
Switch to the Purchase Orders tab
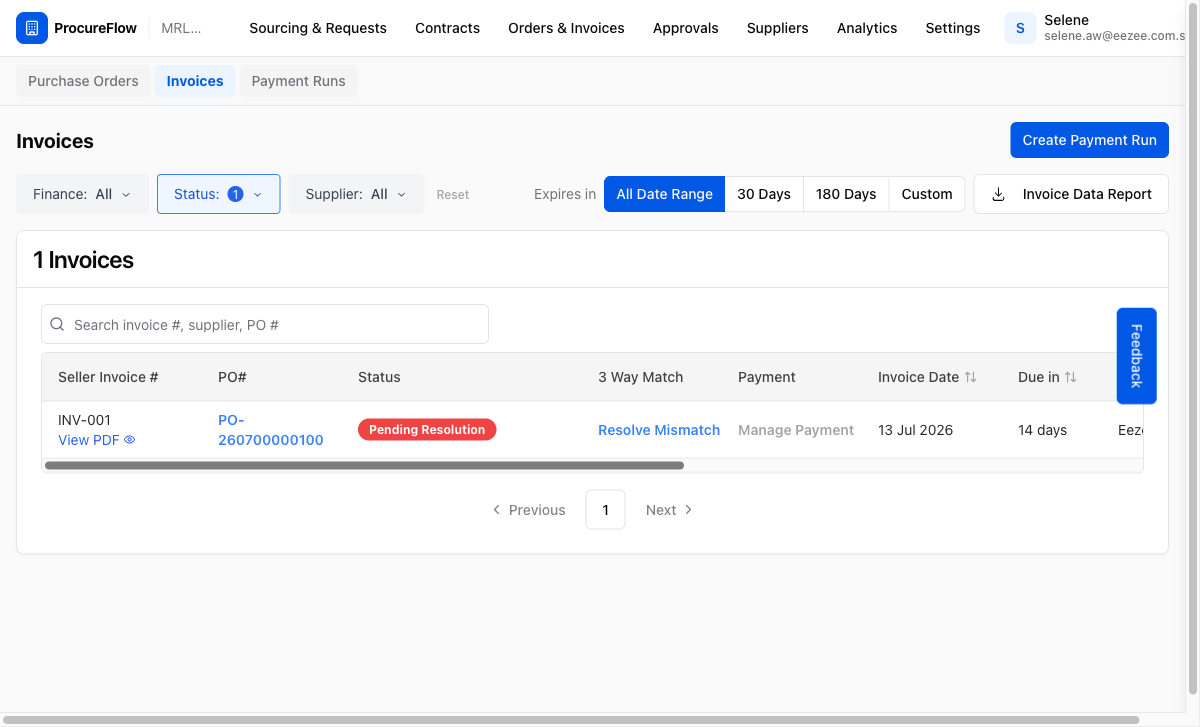pyautogui.click(x=83, y=81)
